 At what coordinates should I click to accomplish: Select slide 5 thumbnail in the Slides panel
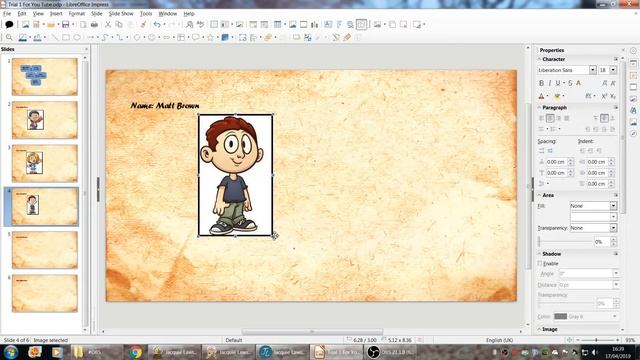pyautogui.click(x=44, y=250)
